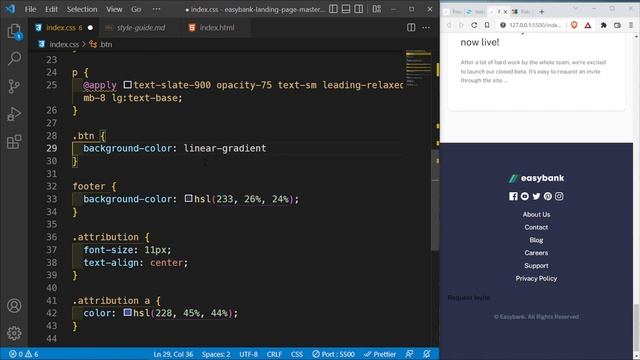Click index.css in the breadcrumb
The image size is (640, 360).
click(64, 44)
